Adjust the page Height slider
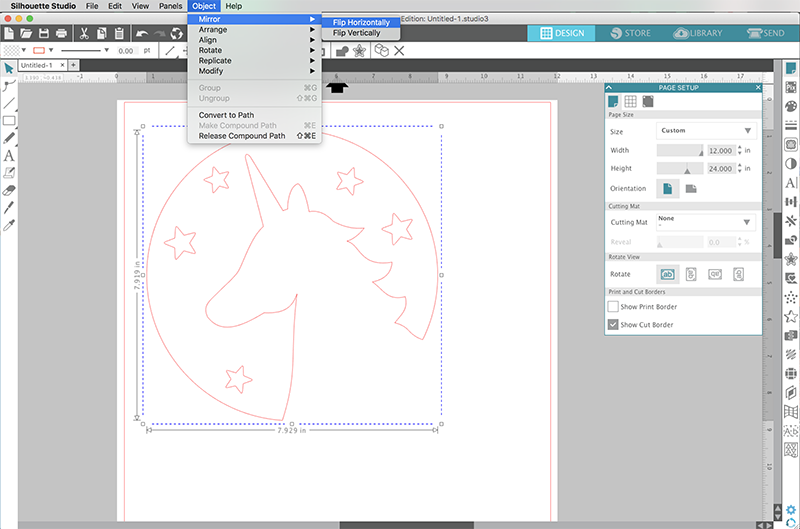The height and width of the screenshot is (529, 800). [x=680, y=168]
